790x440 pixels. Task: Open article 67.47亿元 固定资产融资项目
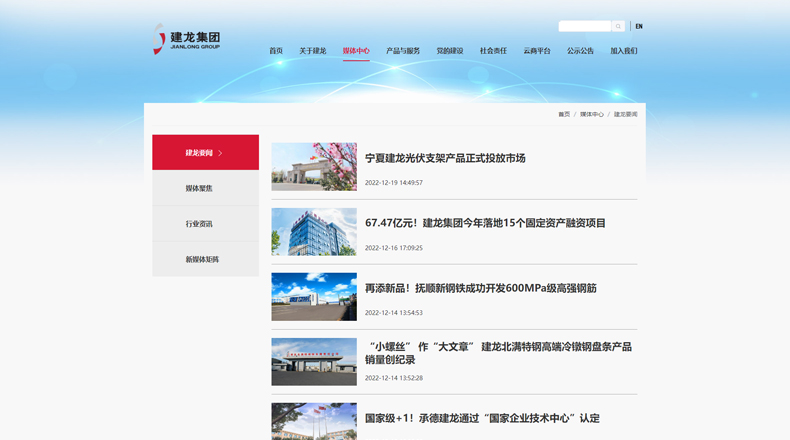click(x=485, y=223)
